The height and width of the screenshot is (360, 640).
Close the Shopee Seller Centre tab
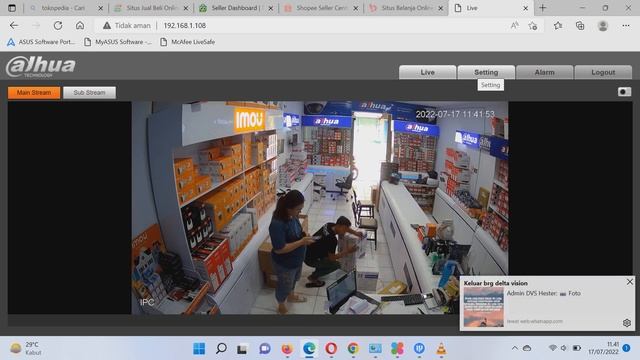click(356, 8)
